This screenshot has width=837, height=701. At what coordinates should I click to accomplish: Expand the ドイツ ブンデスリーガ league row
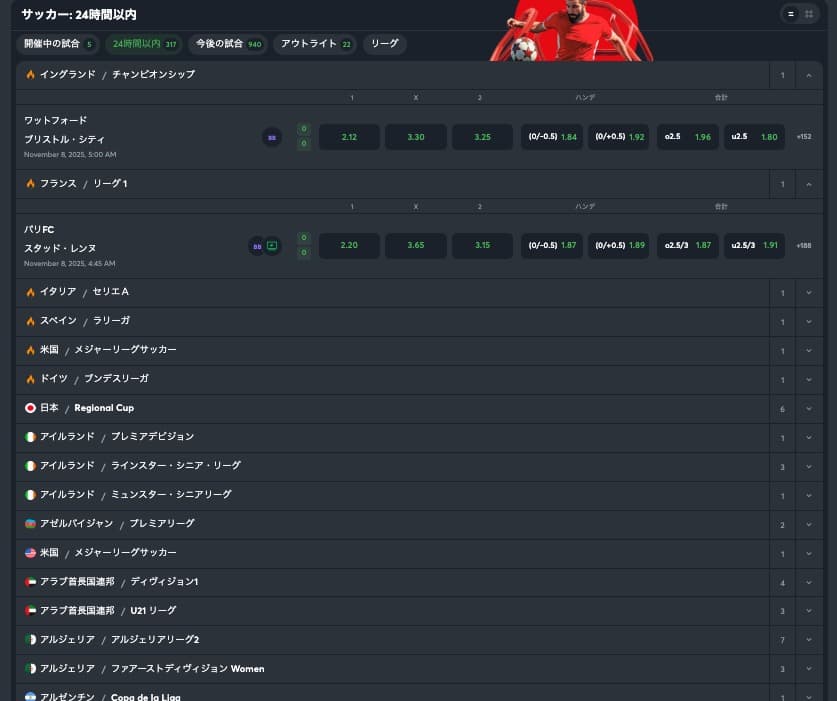click(809, 380)
